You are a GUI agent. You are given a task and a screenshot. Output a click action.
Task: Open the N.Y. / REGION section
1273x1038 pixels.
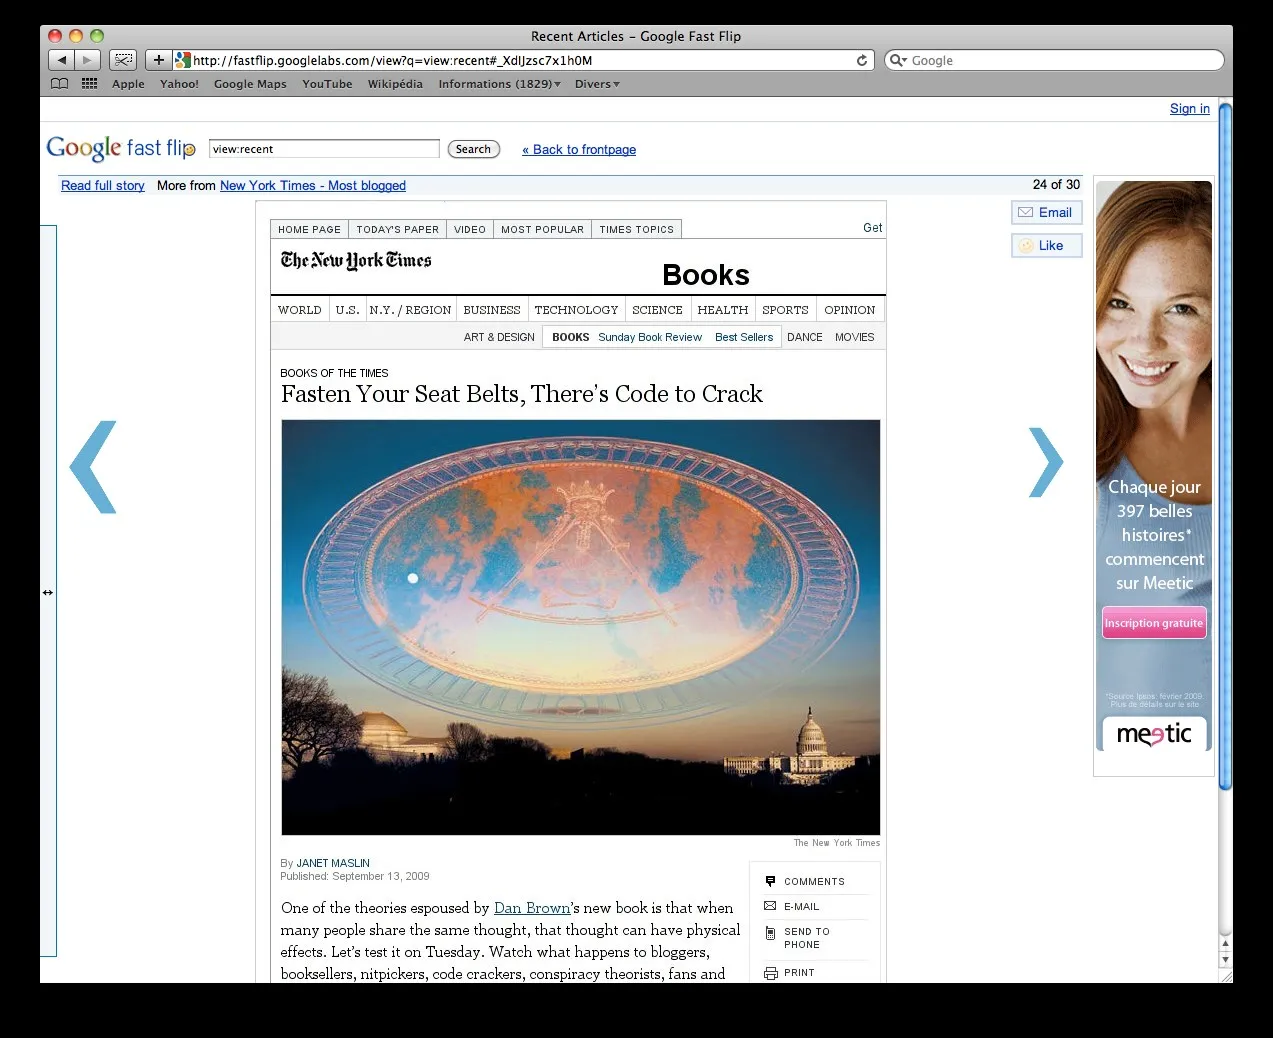410,310
